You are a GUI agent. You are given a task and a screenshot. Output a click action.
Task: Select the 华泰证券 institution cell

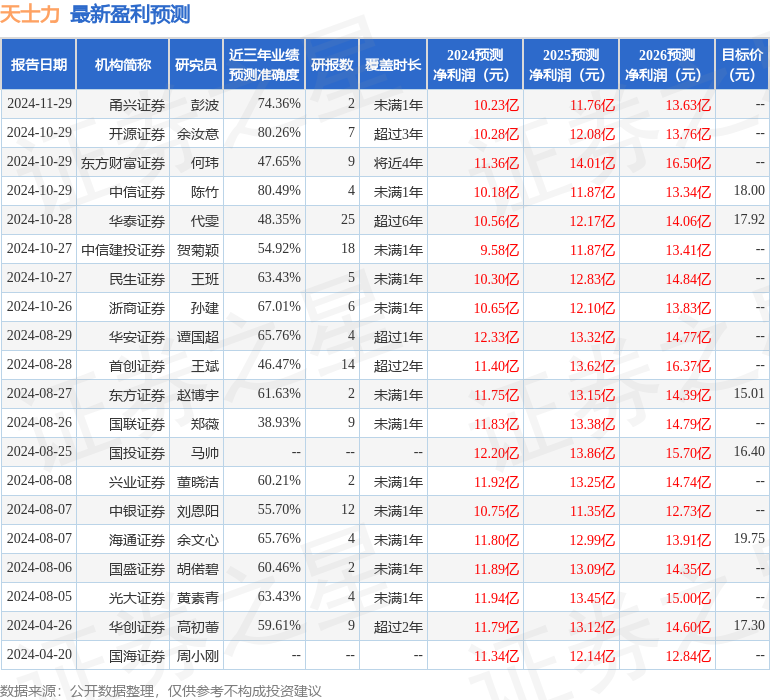[137, 220]
